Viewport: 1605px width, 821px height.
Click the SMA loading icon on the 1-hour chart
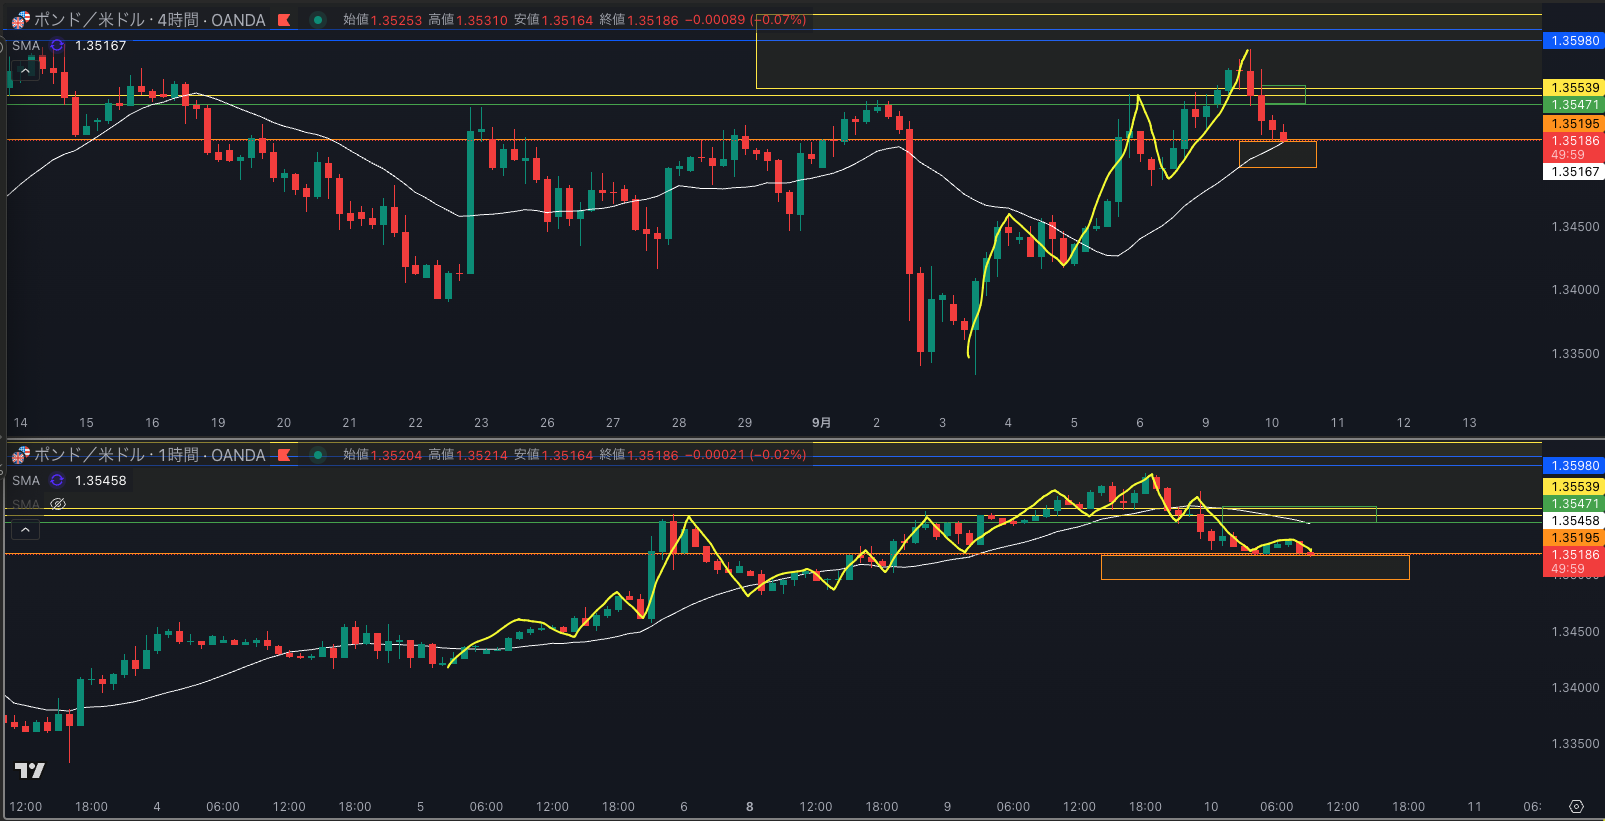57,481
